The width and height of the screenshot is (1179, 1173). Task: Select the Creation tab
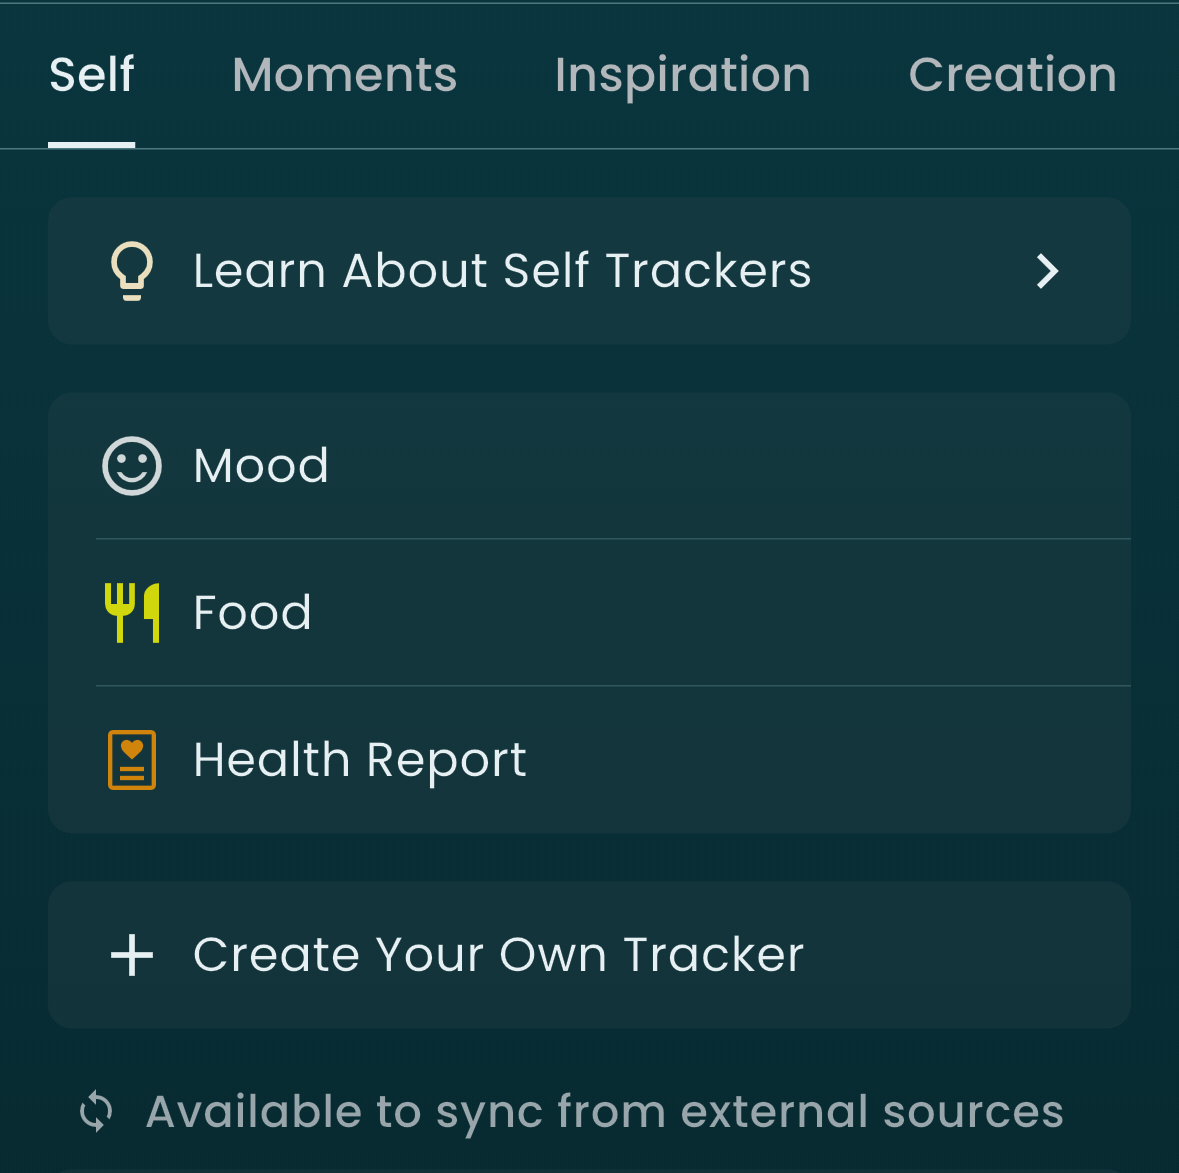pyautogui.click(x=1012, y=75)
